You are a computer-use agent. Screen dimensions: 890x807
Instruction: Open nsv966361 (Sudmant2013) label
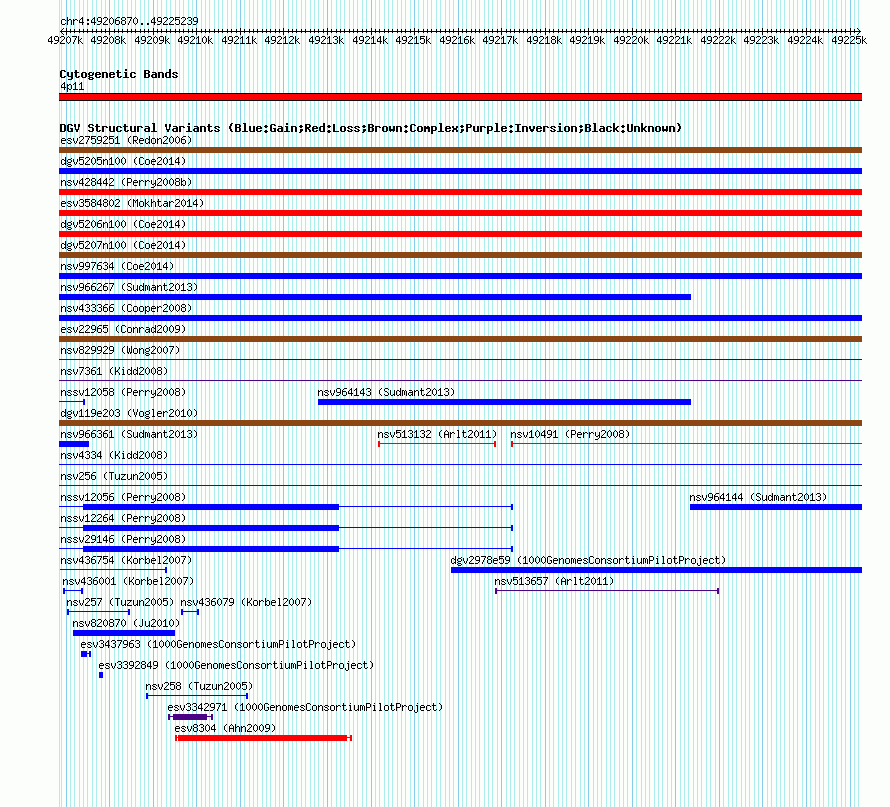(x=129, y=434)
